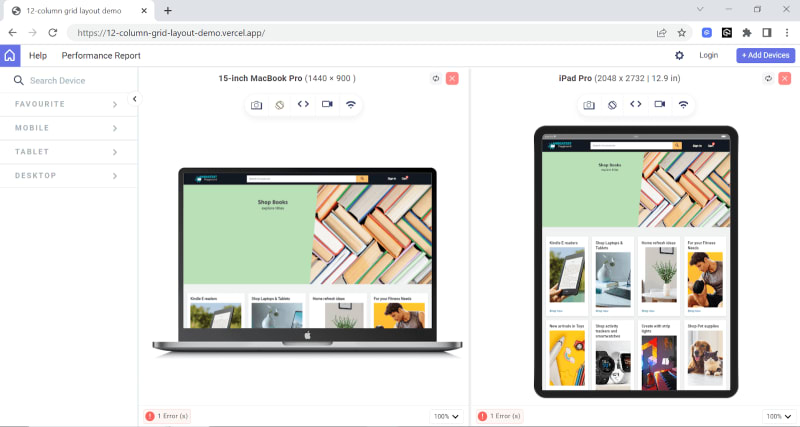Reload the MacBook Pro device panel
This screenshot has width=800, height=427.
[436, 78]
